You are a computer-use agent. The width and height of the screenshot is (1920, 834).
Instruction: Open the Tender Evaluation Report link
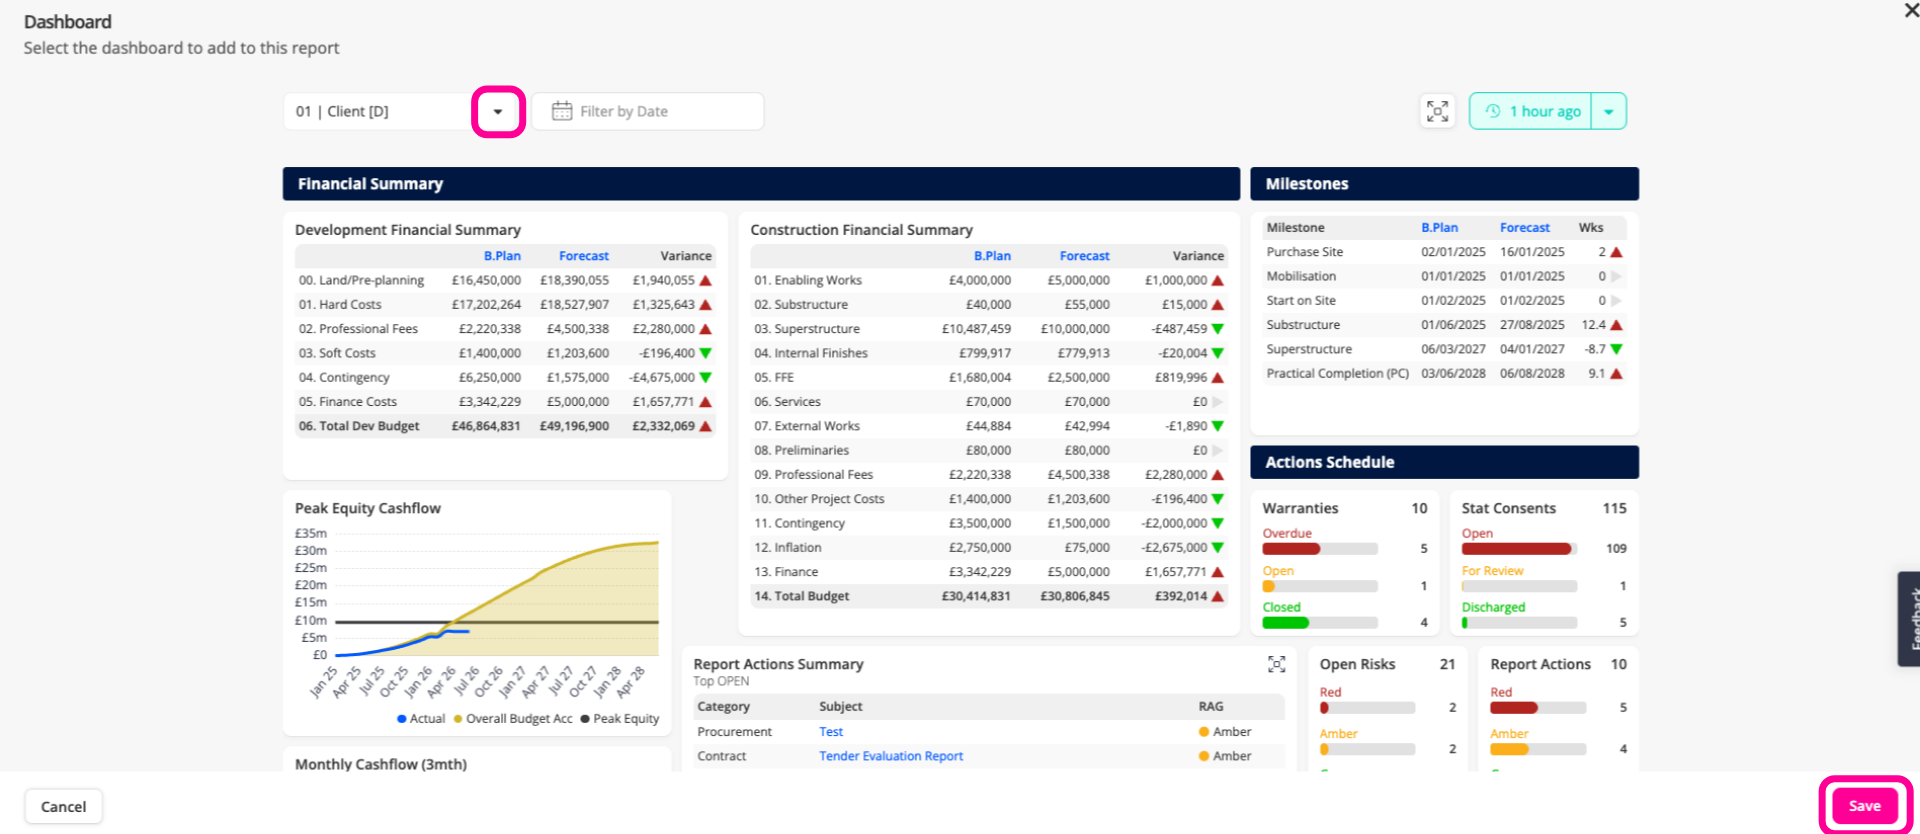891,756
